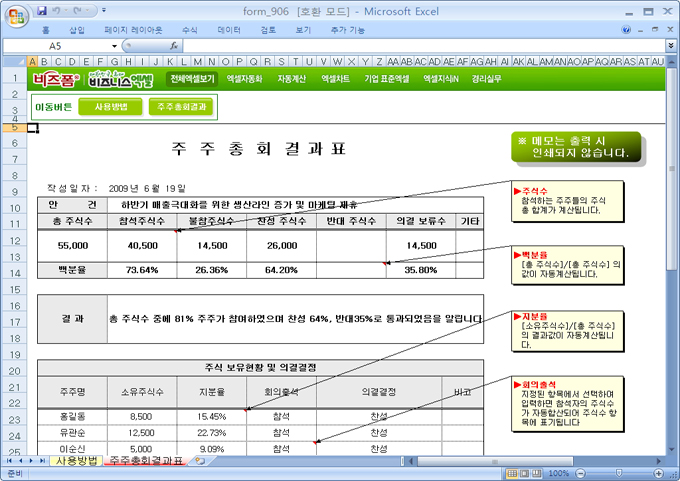The image size is (680, 481).
Task: Click the Undo arrow icon
Action: point(58,10)
